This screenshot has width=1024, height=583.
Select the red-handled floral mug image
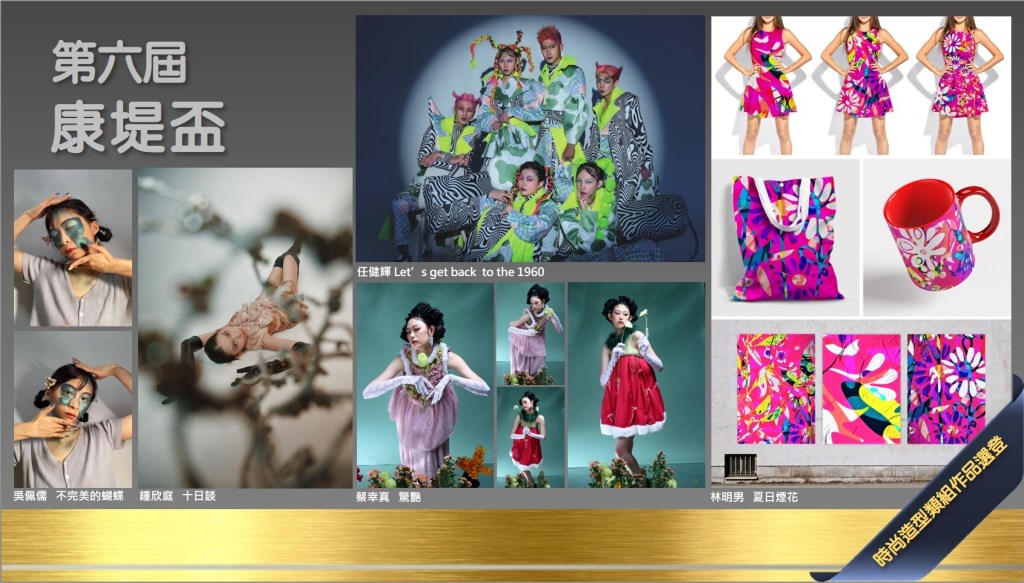click(936, 237)
